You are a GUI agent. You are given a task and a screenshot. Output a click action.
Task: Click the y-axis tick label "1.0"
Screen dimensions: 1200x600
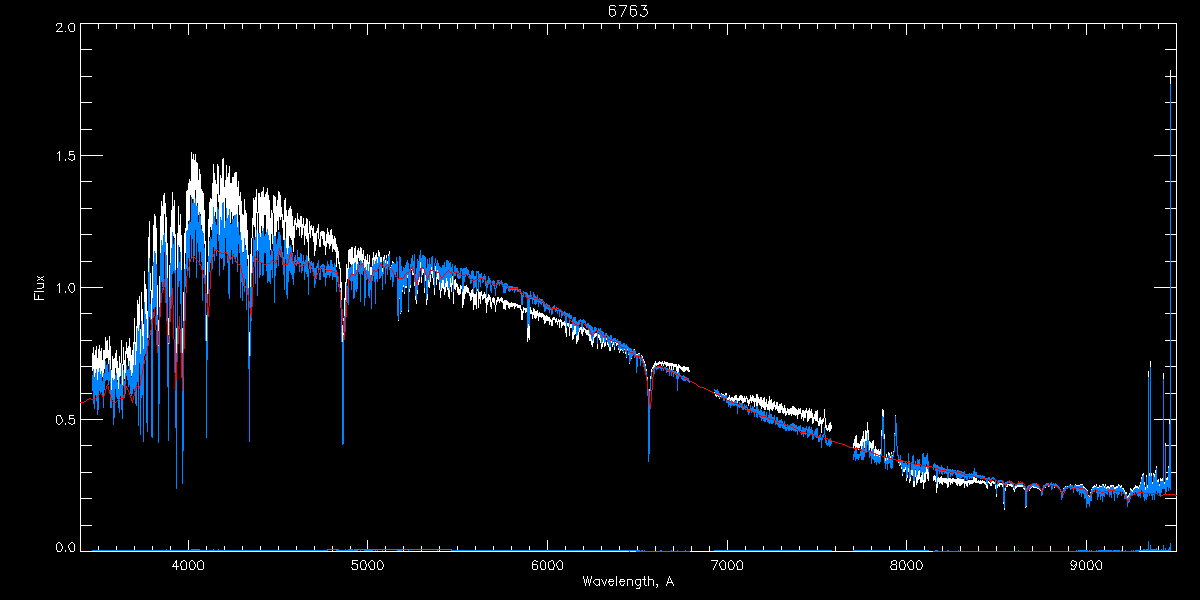click(67, 288)
